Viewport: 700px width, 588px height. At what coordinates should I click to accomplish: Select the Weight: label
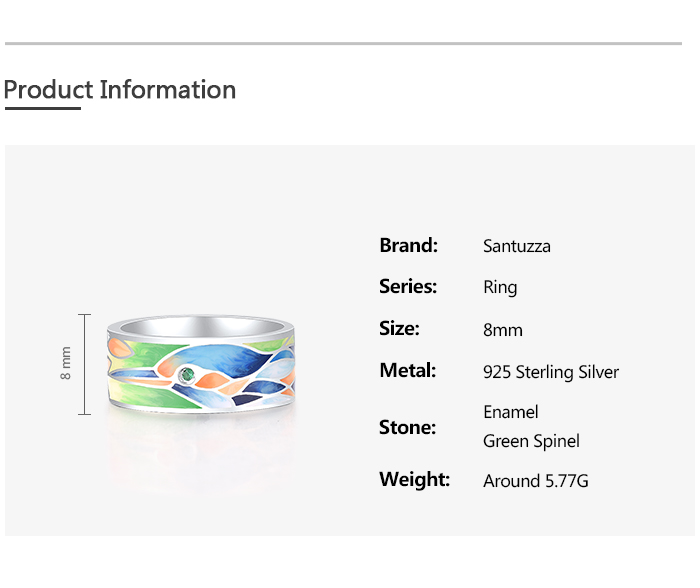414,480
